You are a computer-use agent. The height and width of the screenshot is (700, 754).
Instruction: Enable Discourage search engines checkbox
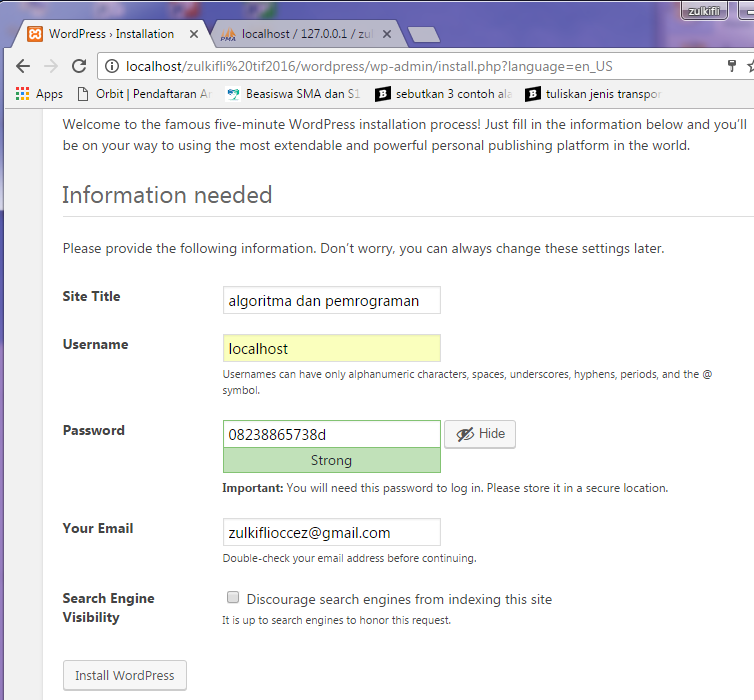233,597
